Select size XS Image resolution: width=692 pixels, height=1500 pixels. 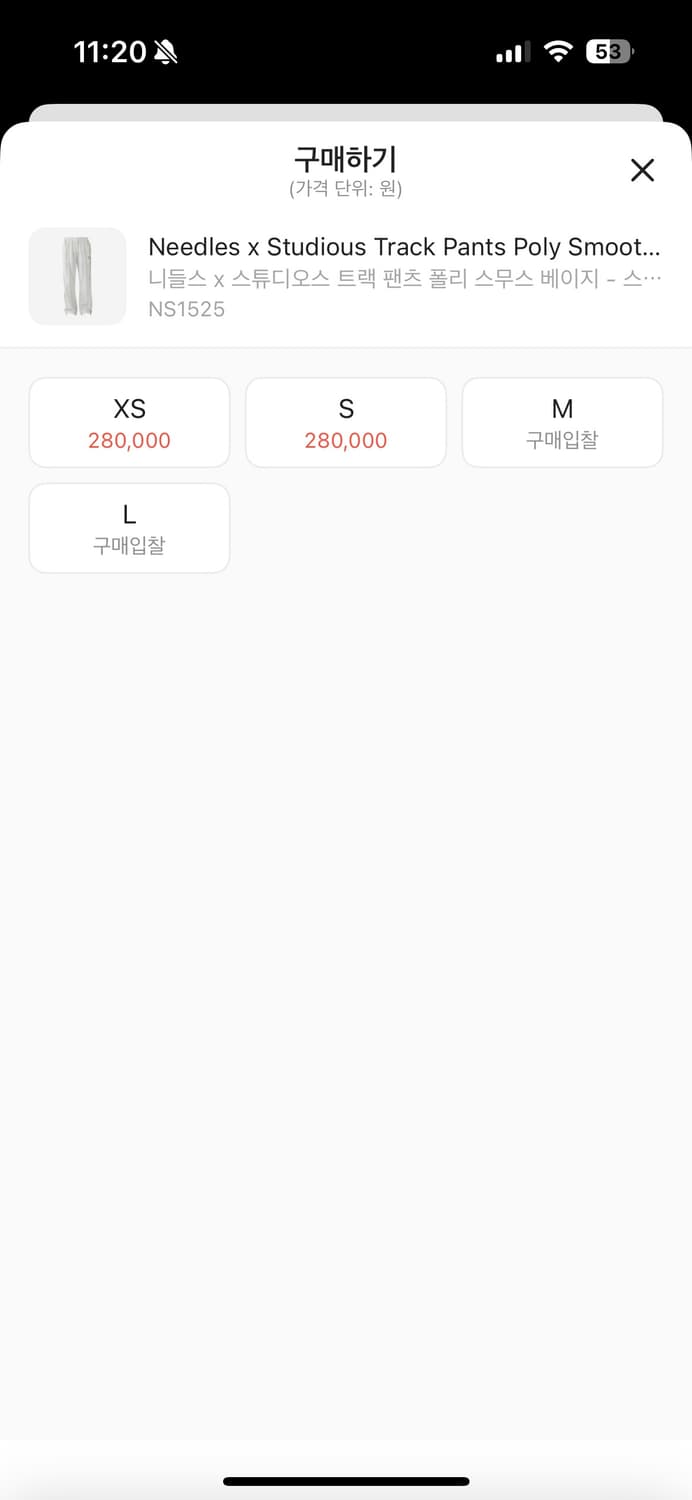coord(129,422)
